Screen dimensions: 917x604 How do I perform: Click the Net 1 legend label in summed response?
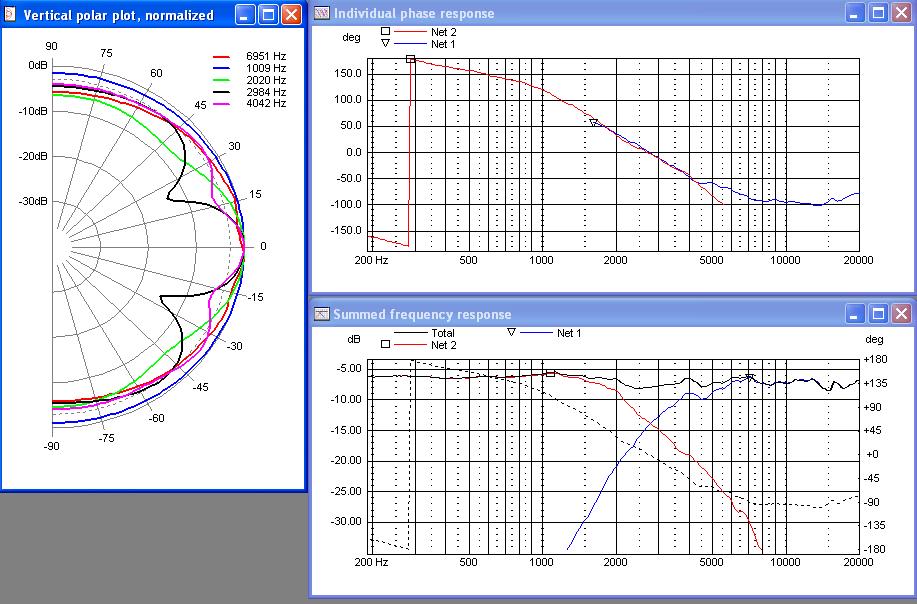coord(568,333)
